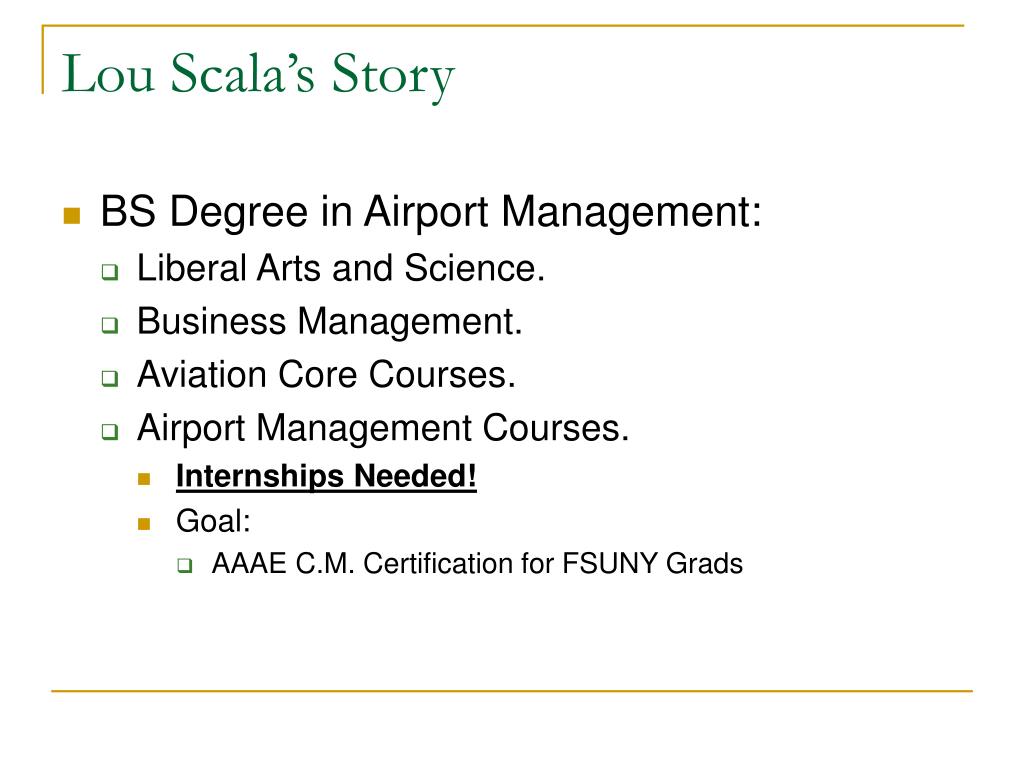Open the underlined Internships Needed! text

pos(326,477)
